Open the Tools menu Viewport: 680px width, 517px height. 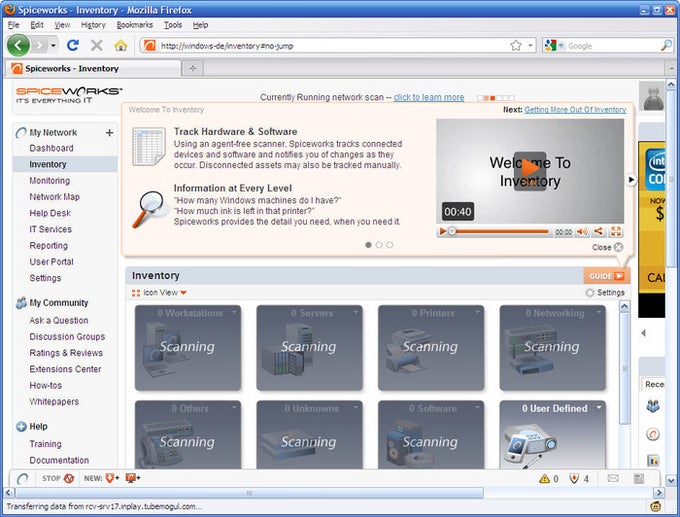[x=173, y=25]
